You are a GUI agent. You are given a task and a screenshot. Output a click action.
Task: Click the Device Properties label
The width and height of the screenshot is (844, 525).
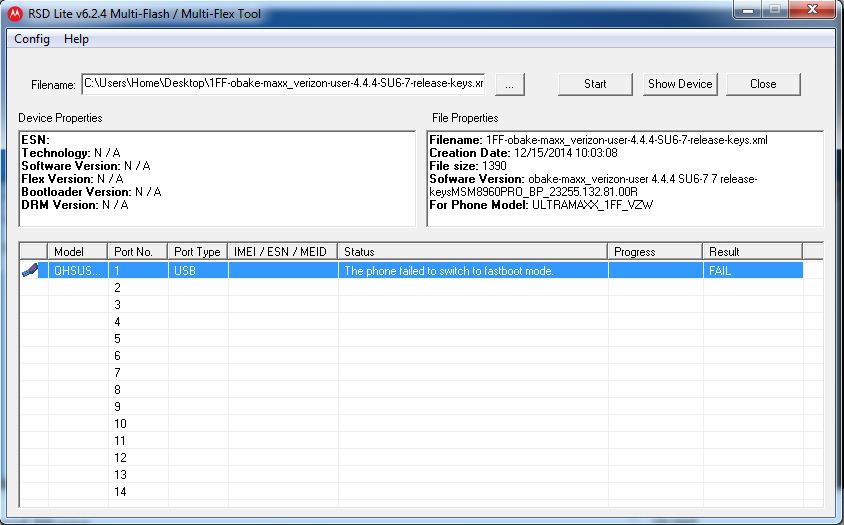tap(60, 118)
